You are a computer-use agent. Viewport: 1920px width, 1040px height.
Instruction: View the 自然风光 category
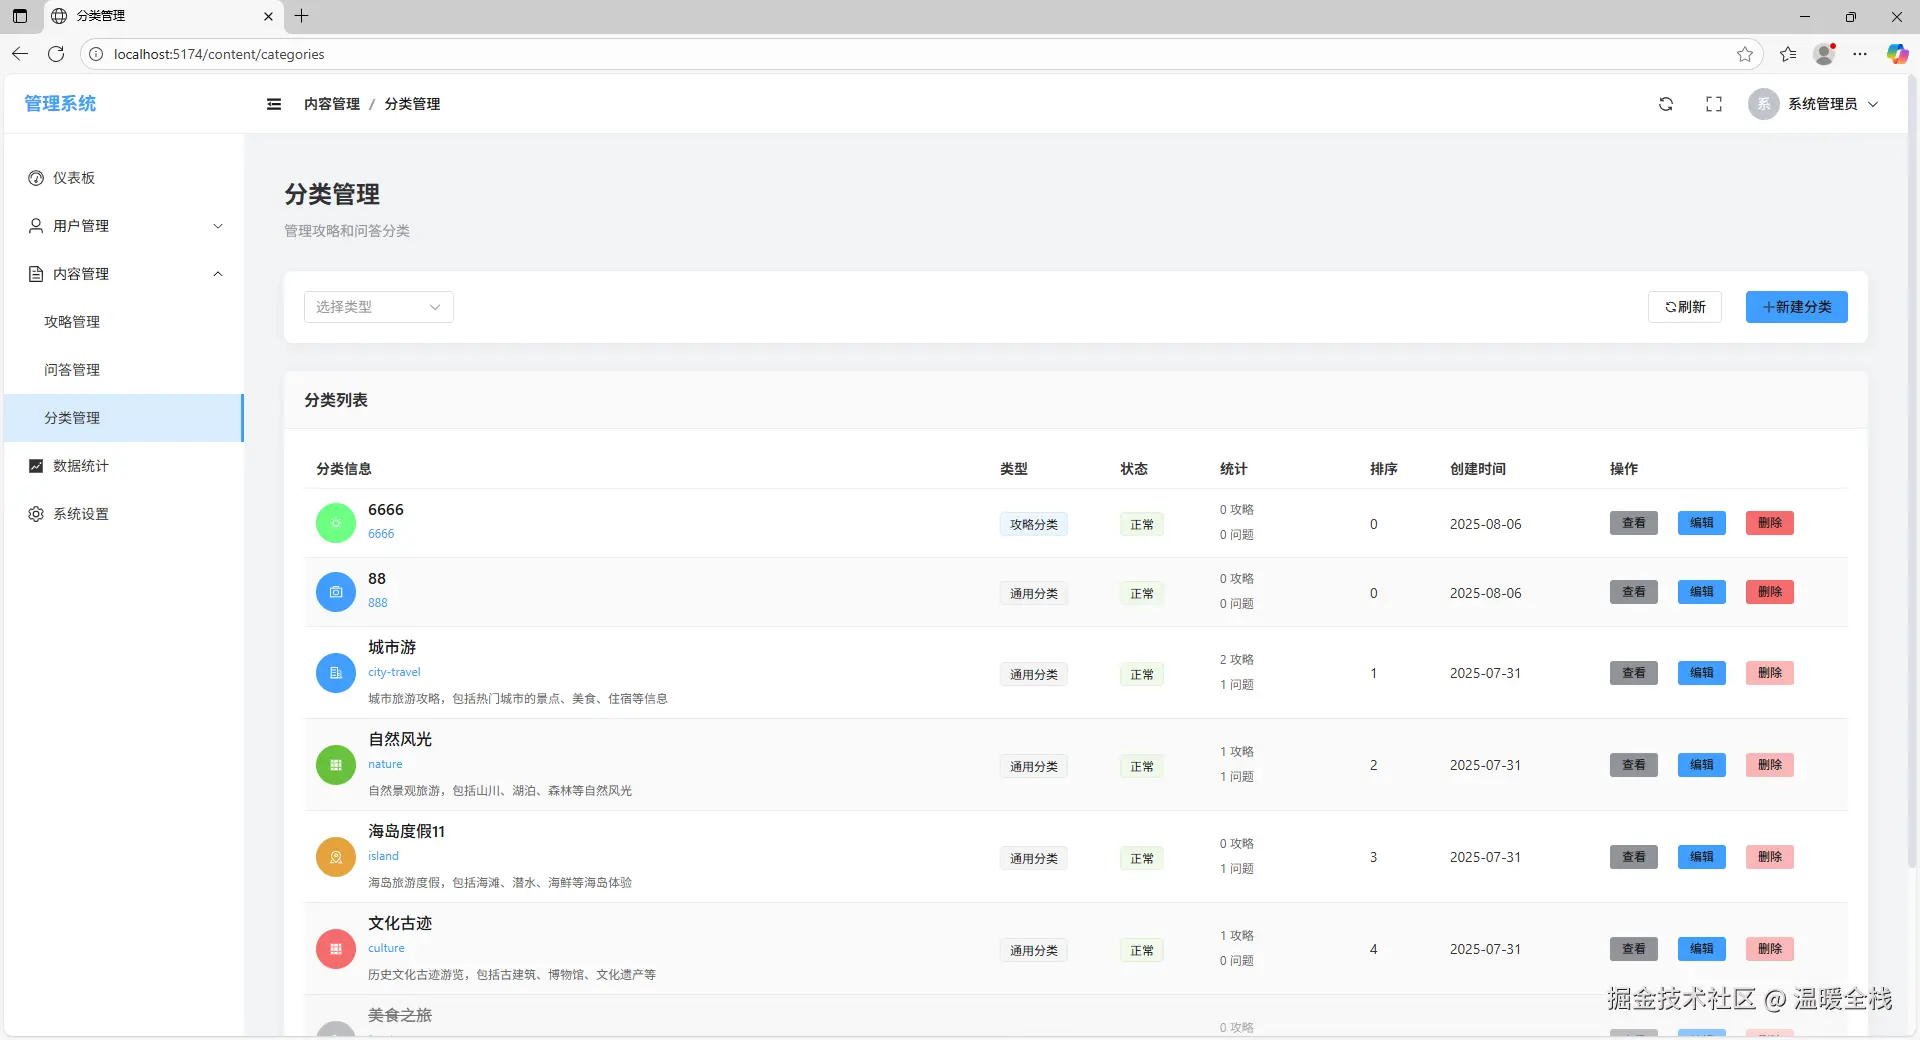(1634, 765)
